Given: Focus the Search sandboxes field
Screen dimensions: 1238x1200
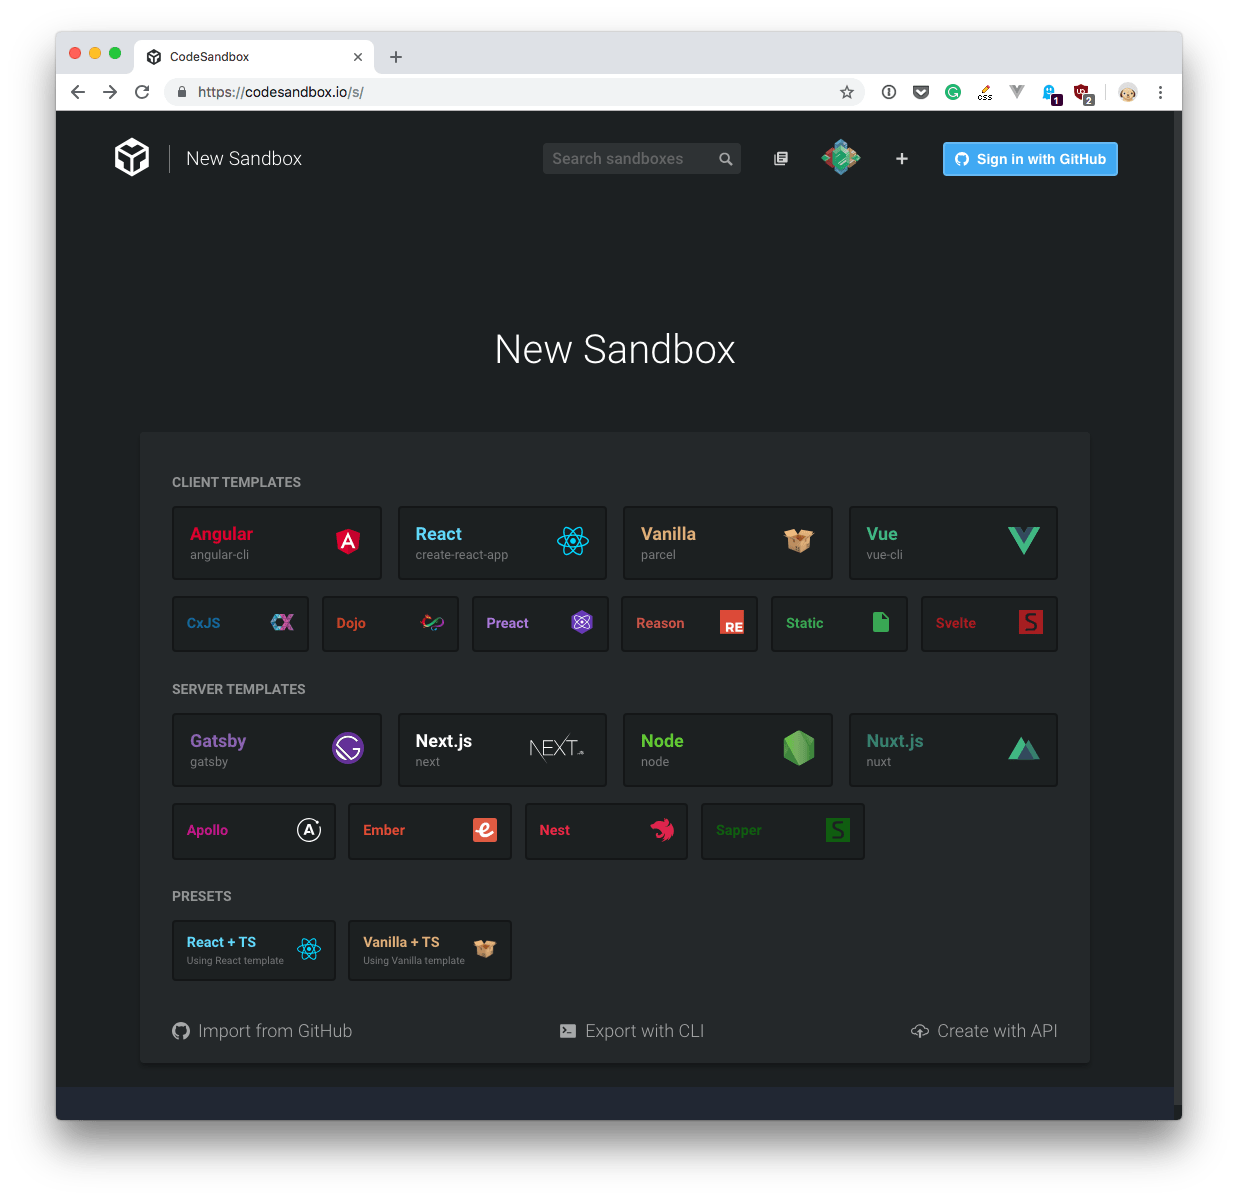Looking at the screenshot, I should click(630, 159).
